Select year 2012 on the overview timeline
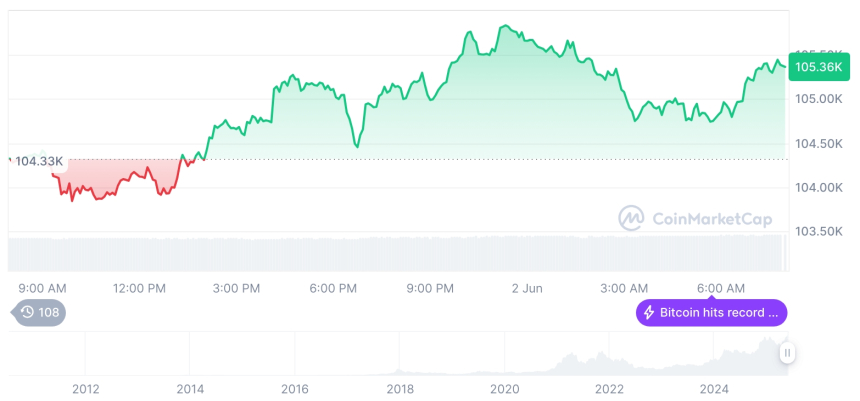The width and height of the screenshot is (860, 401). click(x=85, y=388)
